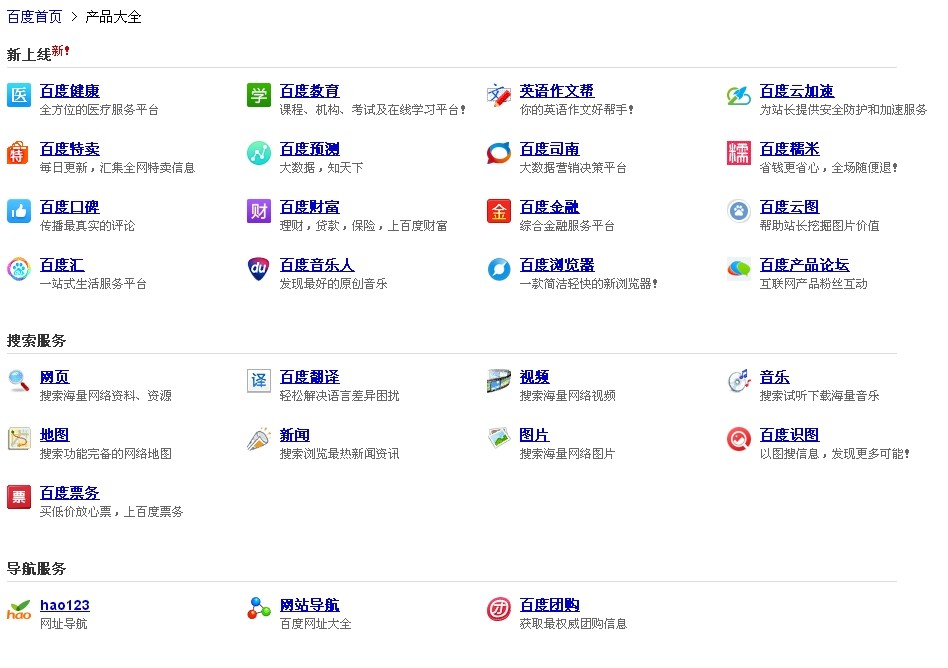Click the blue 百度浏览器 icon
This screenshot has height=668, width=948.
pyautogui.click(x=499, y=269)
